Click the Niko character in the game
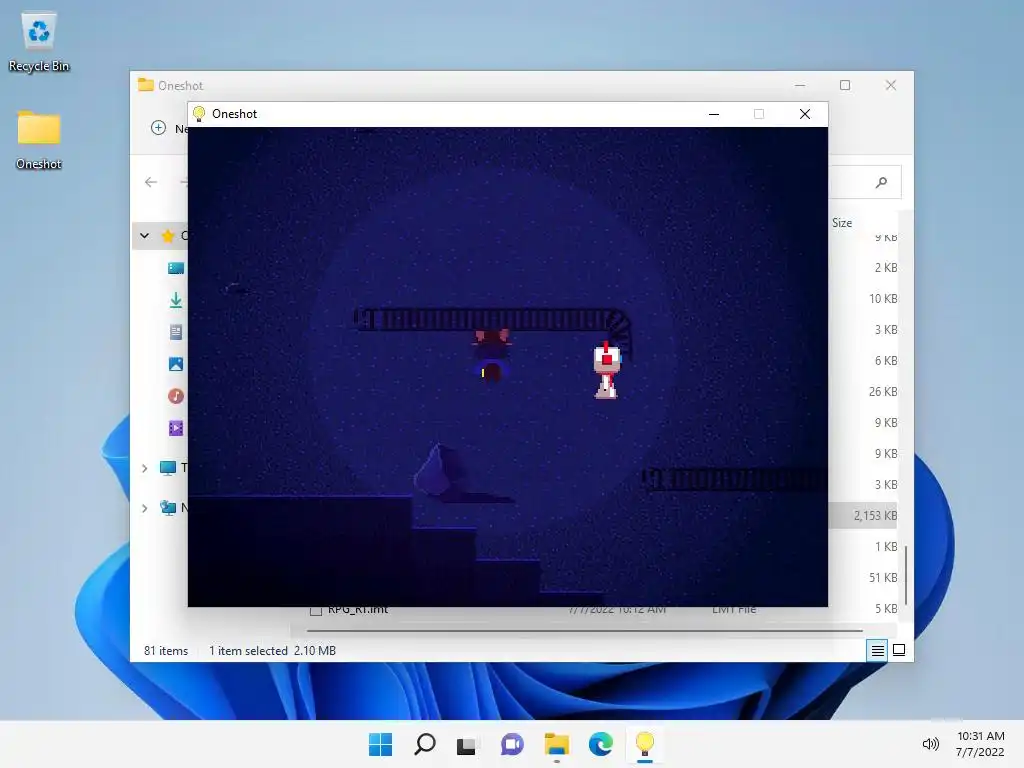Viewport: 1024px width, 768px height. (492, 356)
